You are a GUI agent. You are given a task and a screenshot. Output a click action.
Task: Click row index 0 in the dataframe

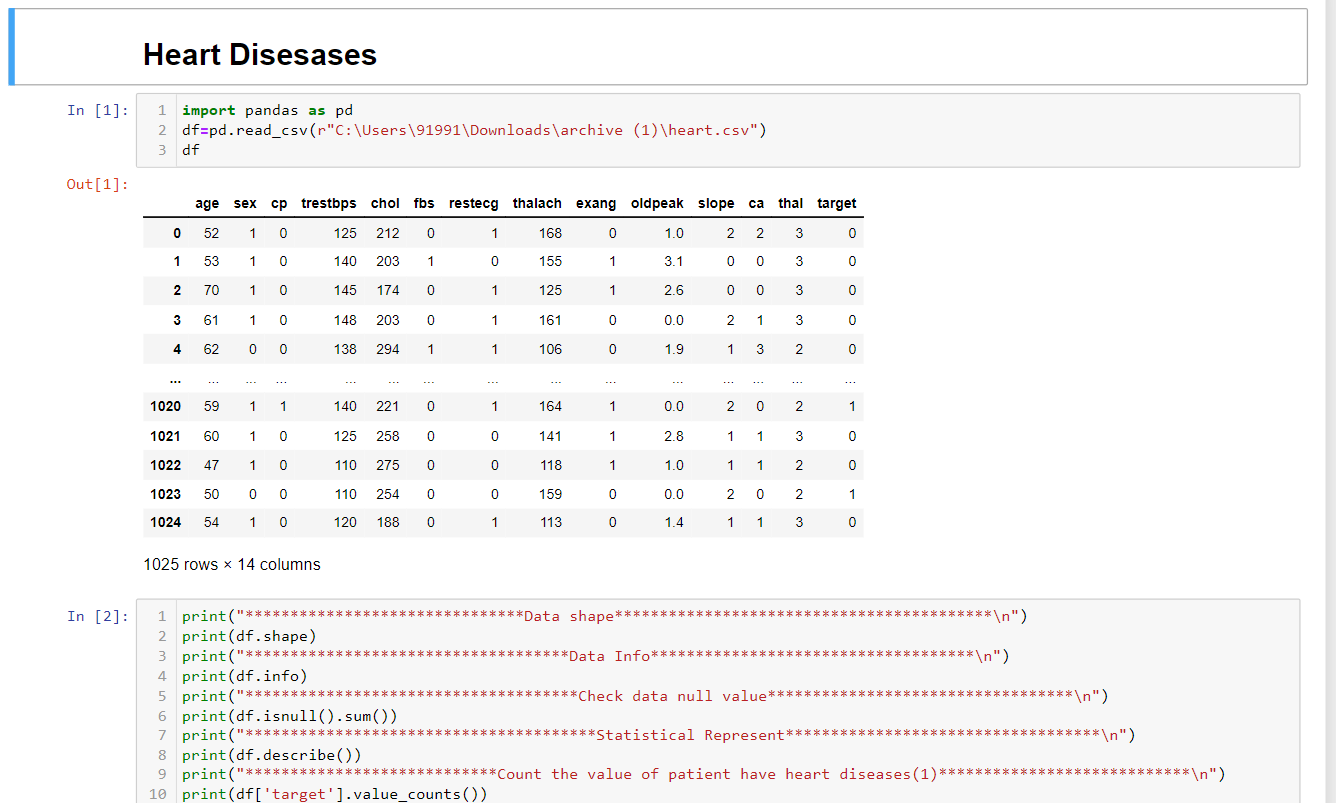click(x=176, y=233)
